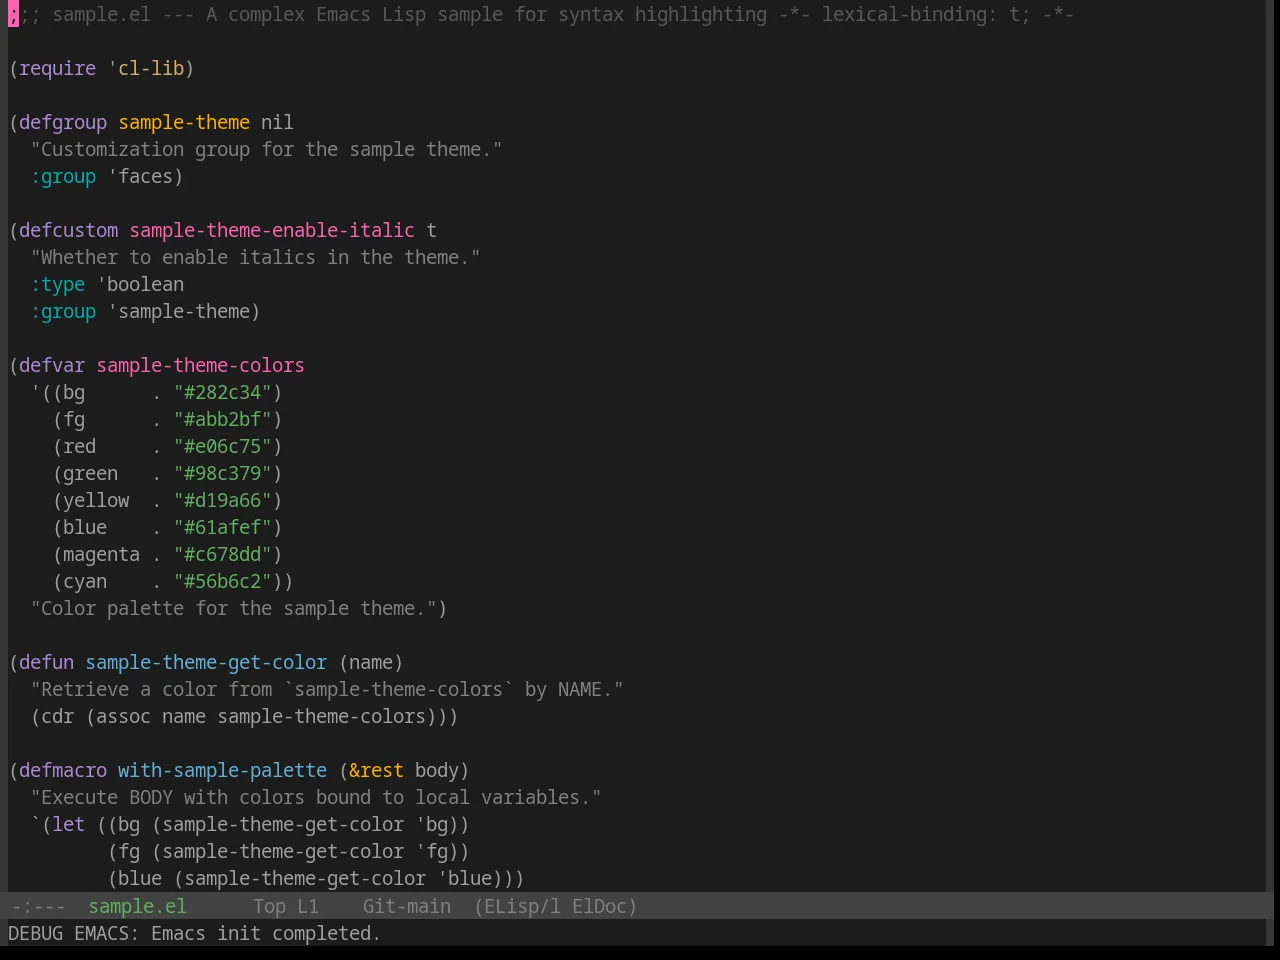Click the ELisp/l major mode indicator

pos(517,906)
